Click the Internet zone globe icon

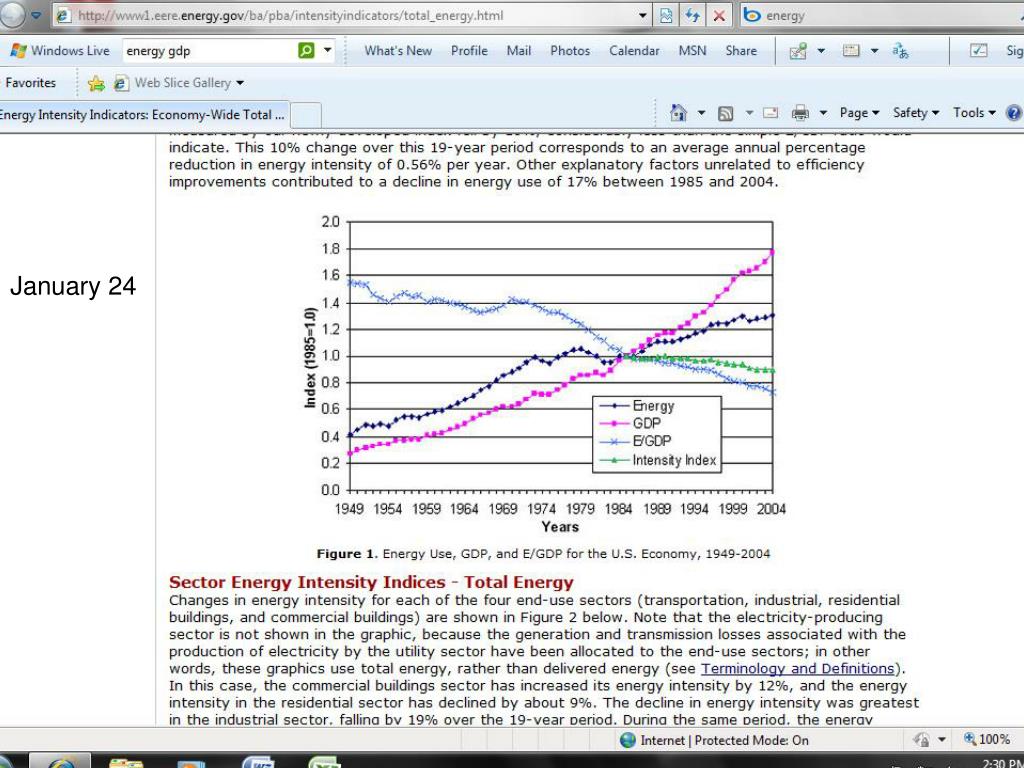coord(628,740)
